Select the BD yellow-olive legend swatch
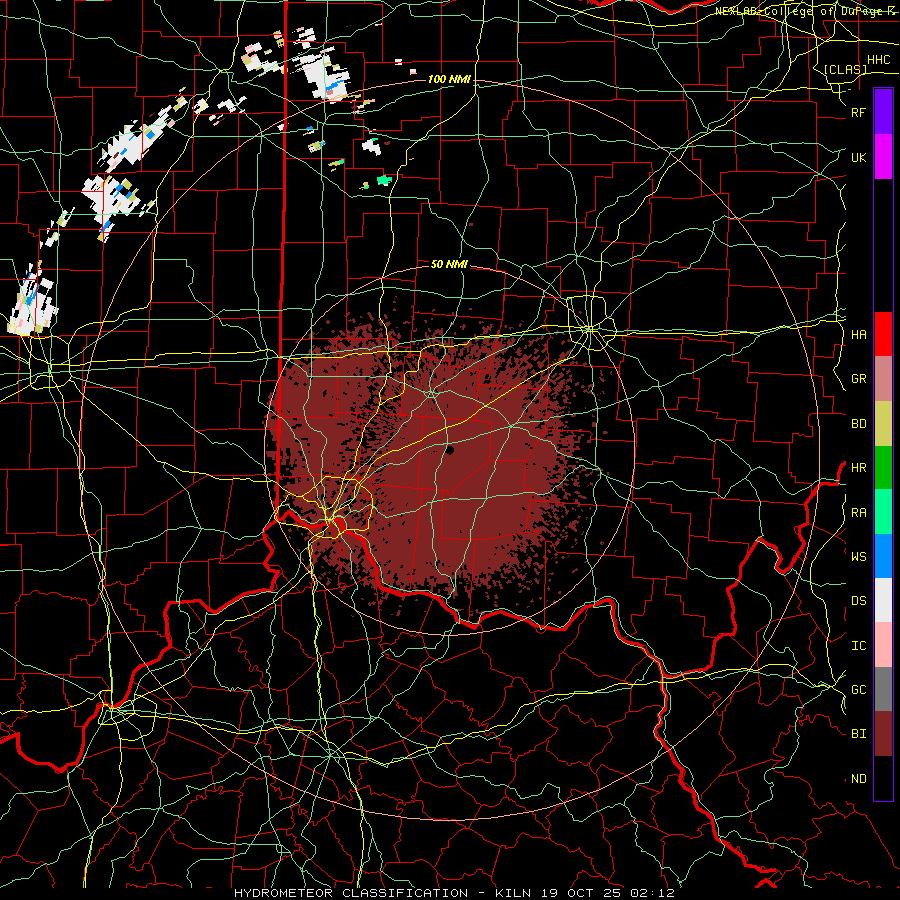The height and width of the screenshot is (900, 900). coord(883,424)
